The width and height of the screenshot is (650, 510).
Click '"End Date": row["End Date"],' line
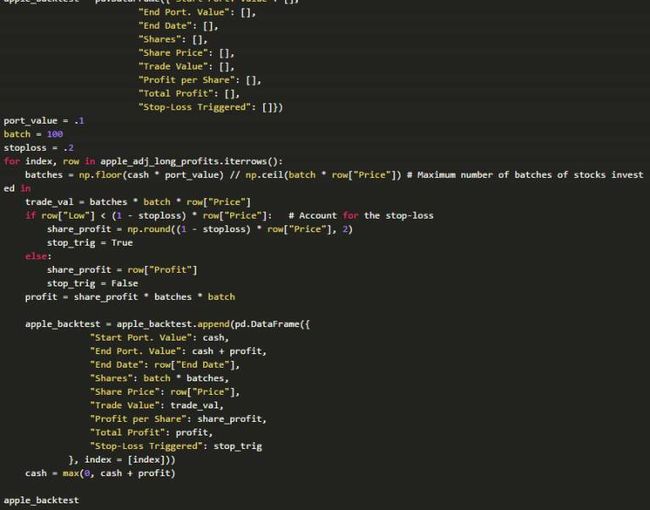pos(165,365)
